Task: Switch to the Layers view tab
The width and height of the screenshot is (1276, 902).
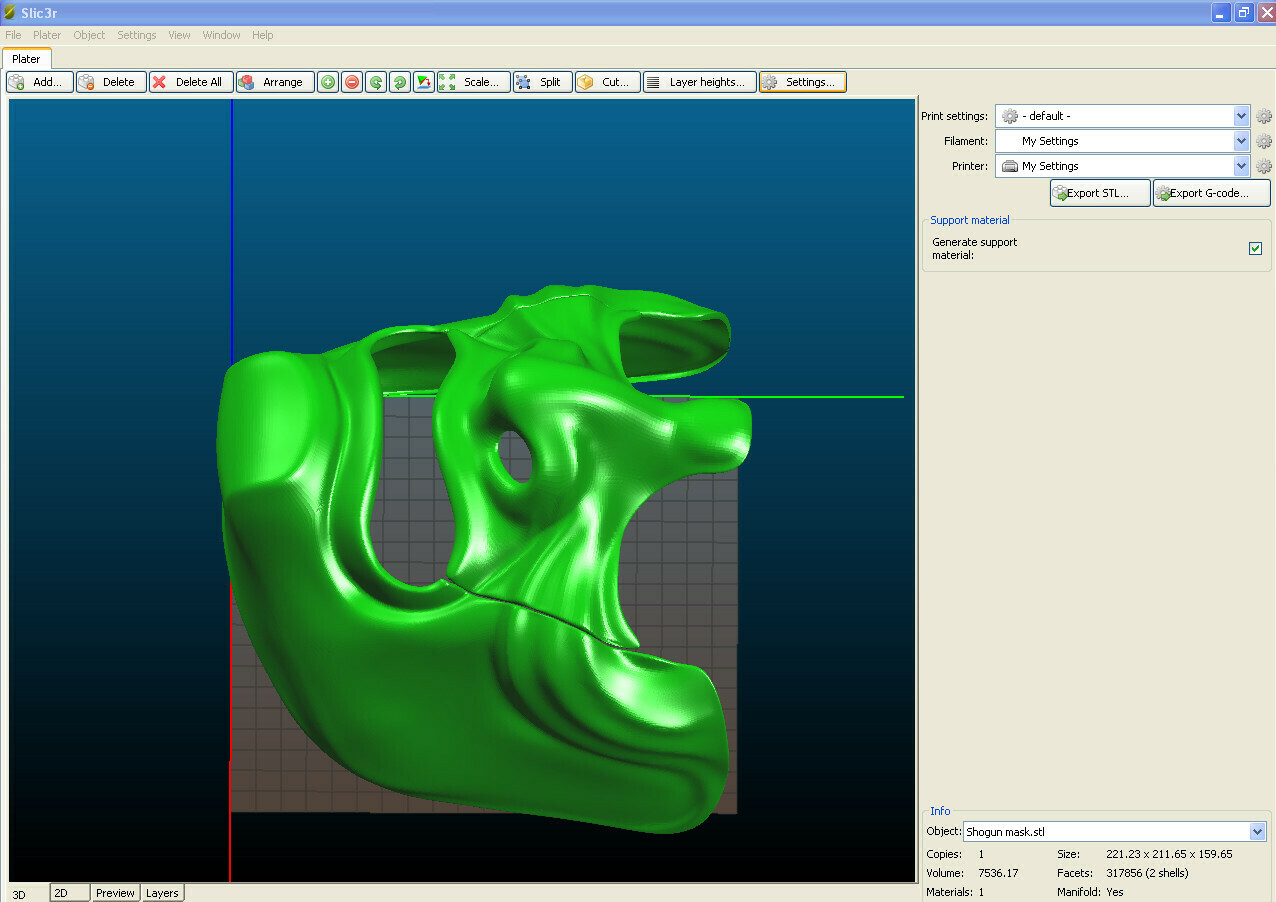Action: pyautogui.click(x=162, y=892)
